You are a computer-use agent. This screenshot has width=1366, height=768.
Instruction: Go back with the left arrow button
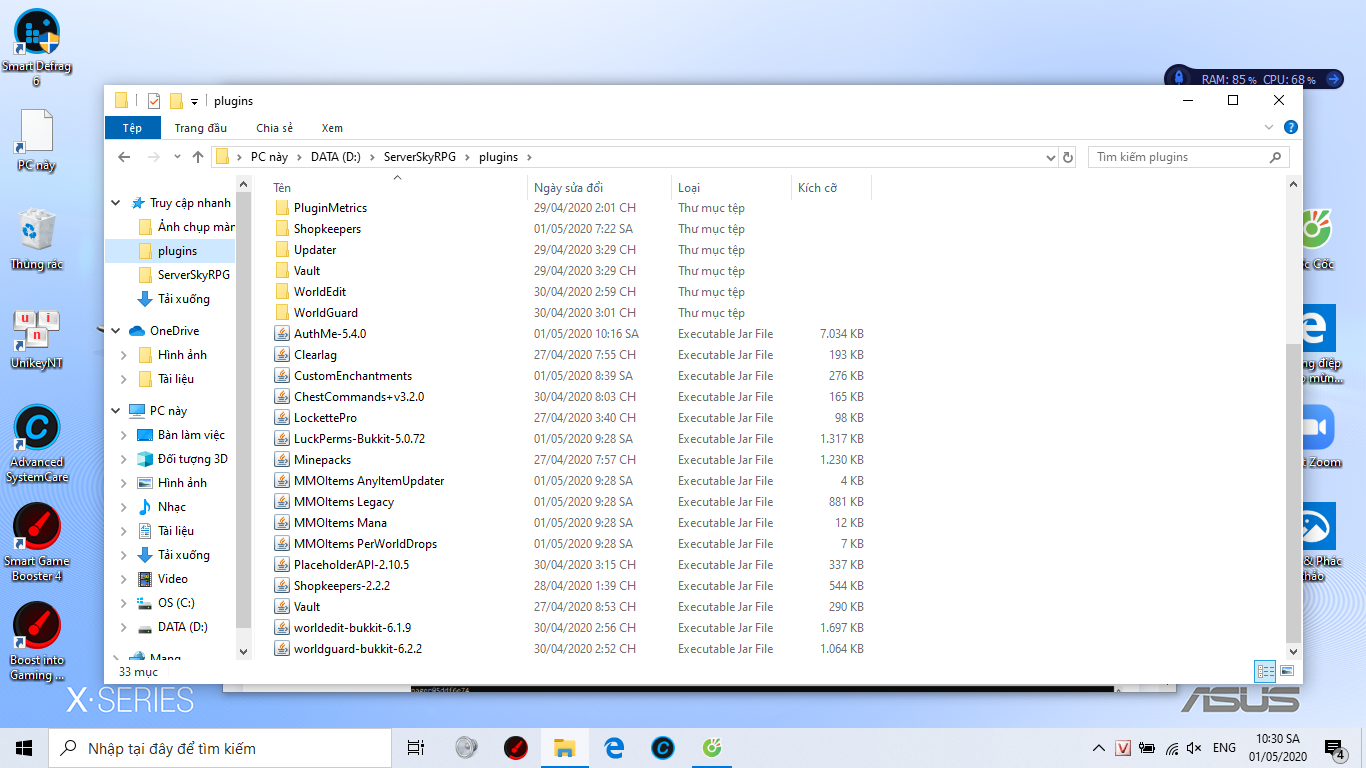124,157
